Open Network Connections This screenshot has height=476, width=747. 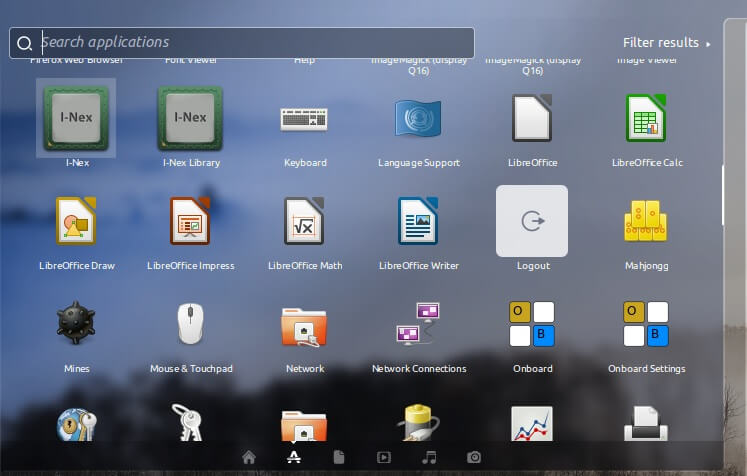click(x=418, y=324)
